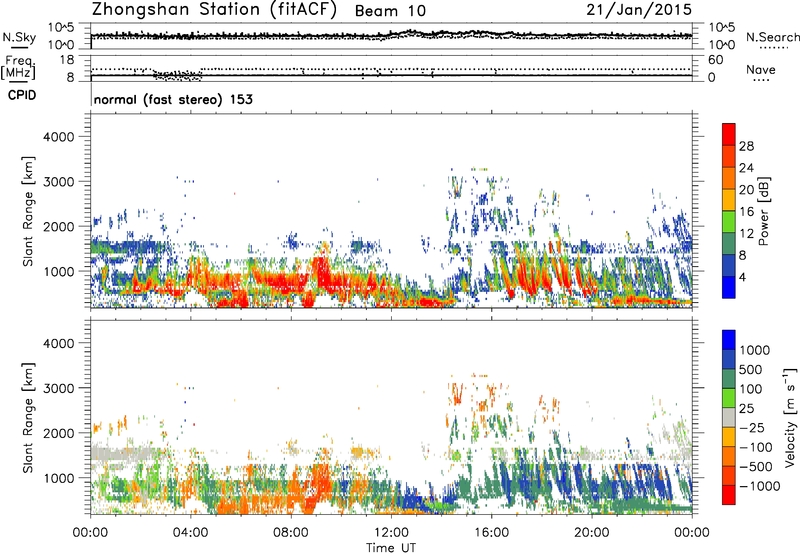Screen dimensions: 800x554
Task: Click the "16:00" time tick label
Action: (491, 533)
